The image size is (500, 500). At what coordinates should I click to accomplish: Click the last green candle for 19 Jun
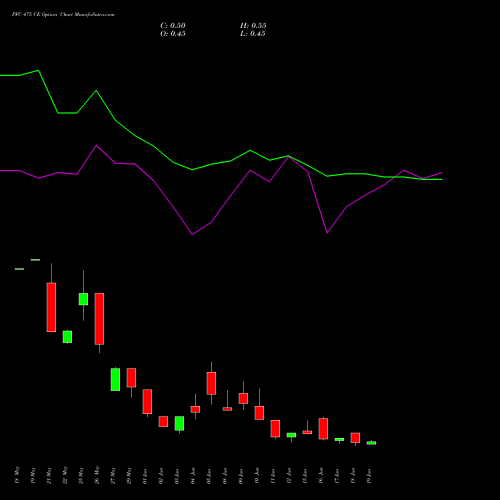[371, 443]
